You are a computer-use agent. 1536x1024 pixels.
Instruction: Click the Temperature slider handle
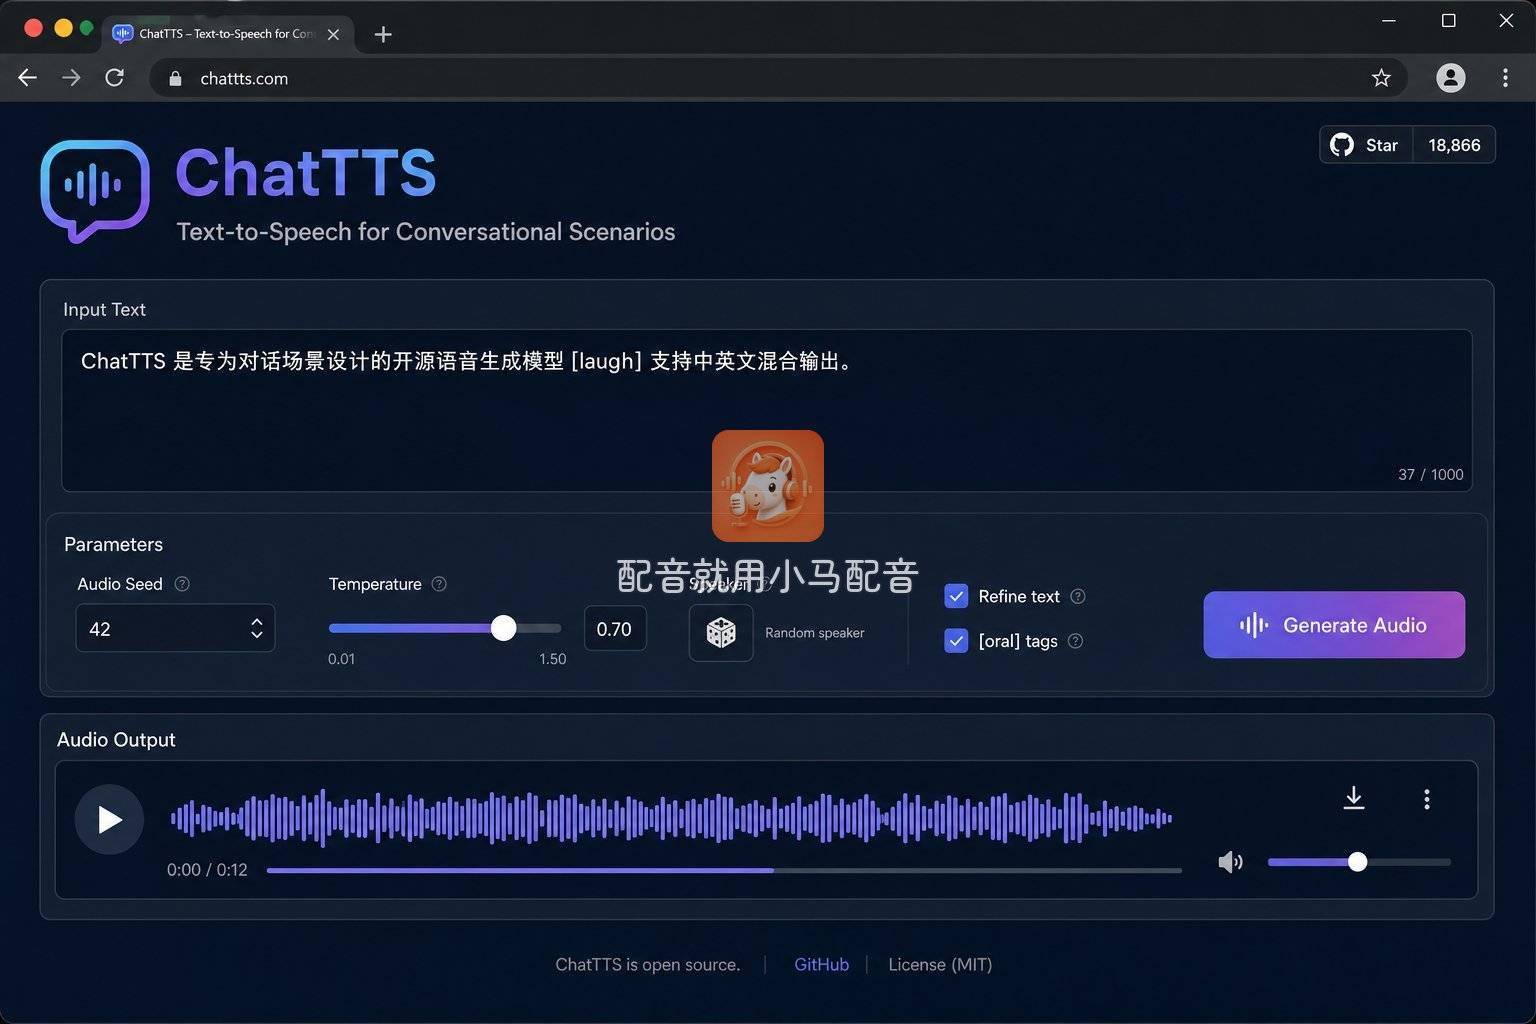(x=504, y=628)
